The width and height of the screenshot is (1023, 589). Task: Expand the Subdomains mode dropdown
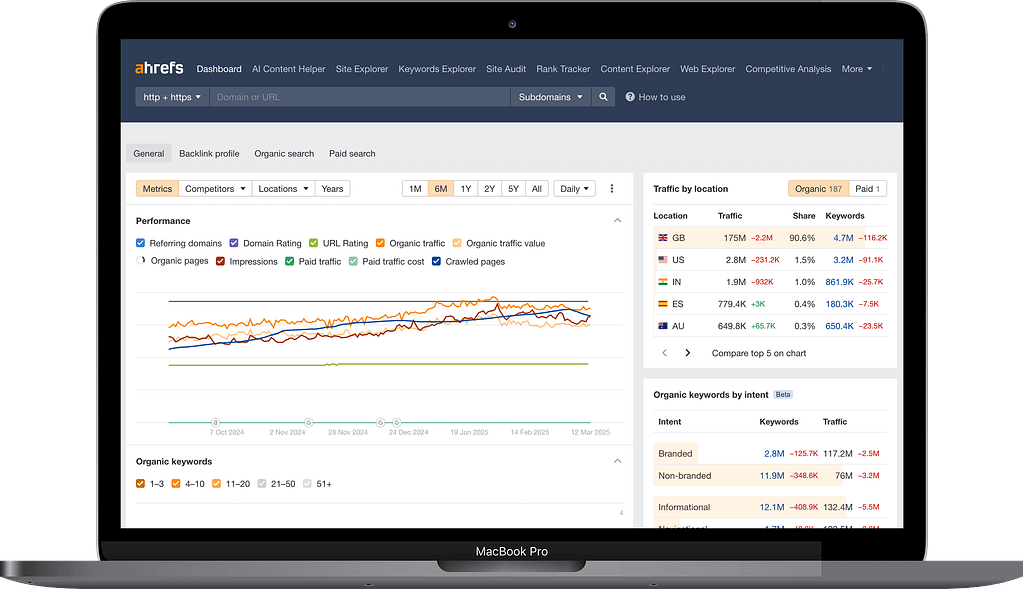point(551,97)
